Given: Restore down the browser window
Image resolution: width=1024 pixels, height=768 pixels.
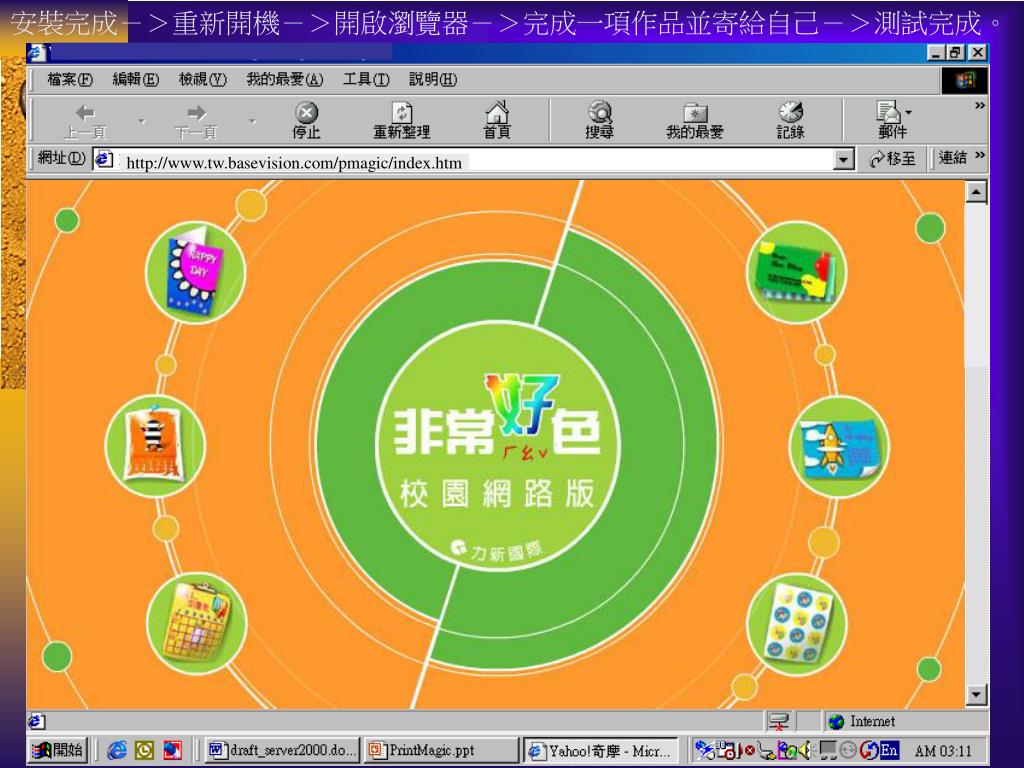Looking at the screenshot, I should point(956,53).
